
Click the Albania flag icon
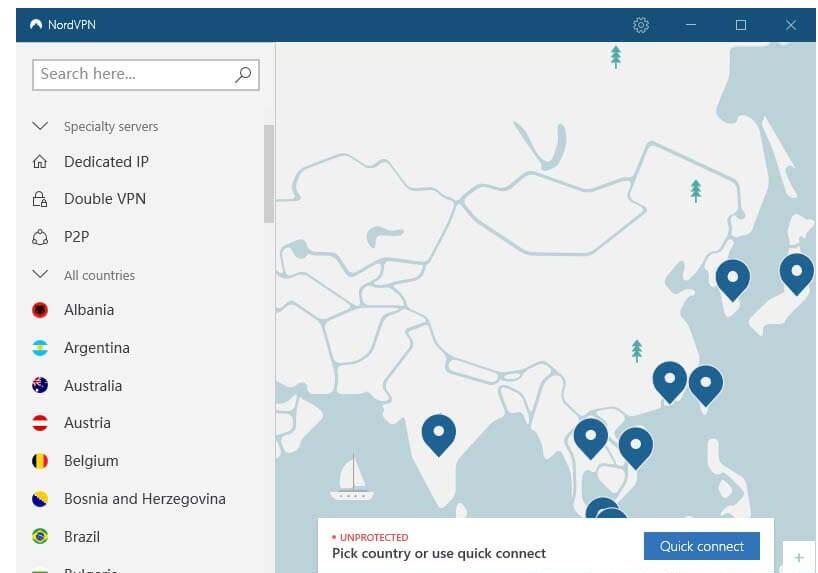tap(40, 310)
